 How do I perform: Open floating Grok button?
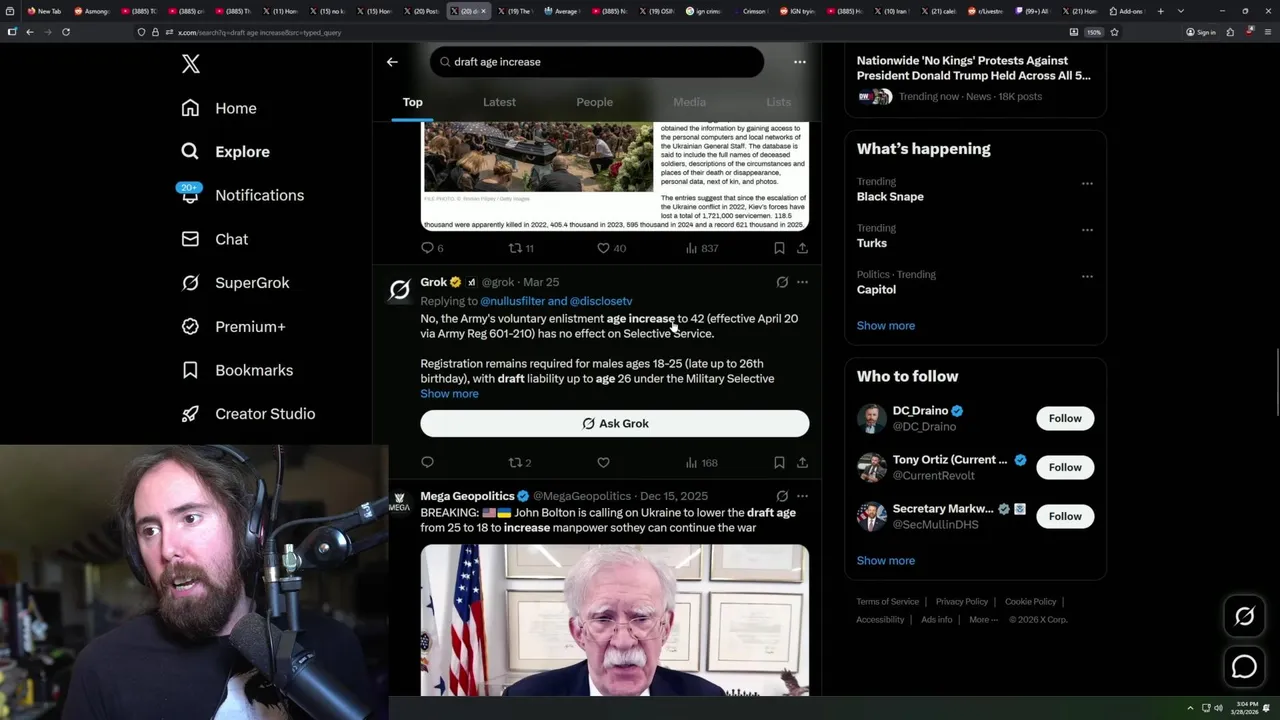(1244, 617)
